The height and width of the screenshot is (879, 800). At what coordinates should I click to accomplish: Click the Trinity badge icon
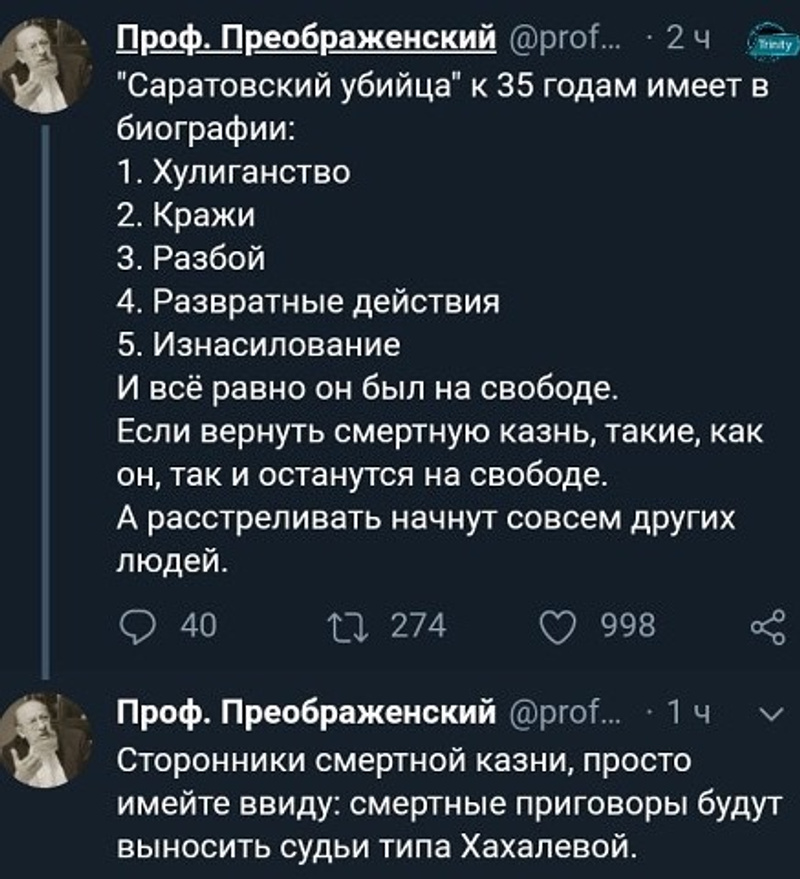pos(768,43)
